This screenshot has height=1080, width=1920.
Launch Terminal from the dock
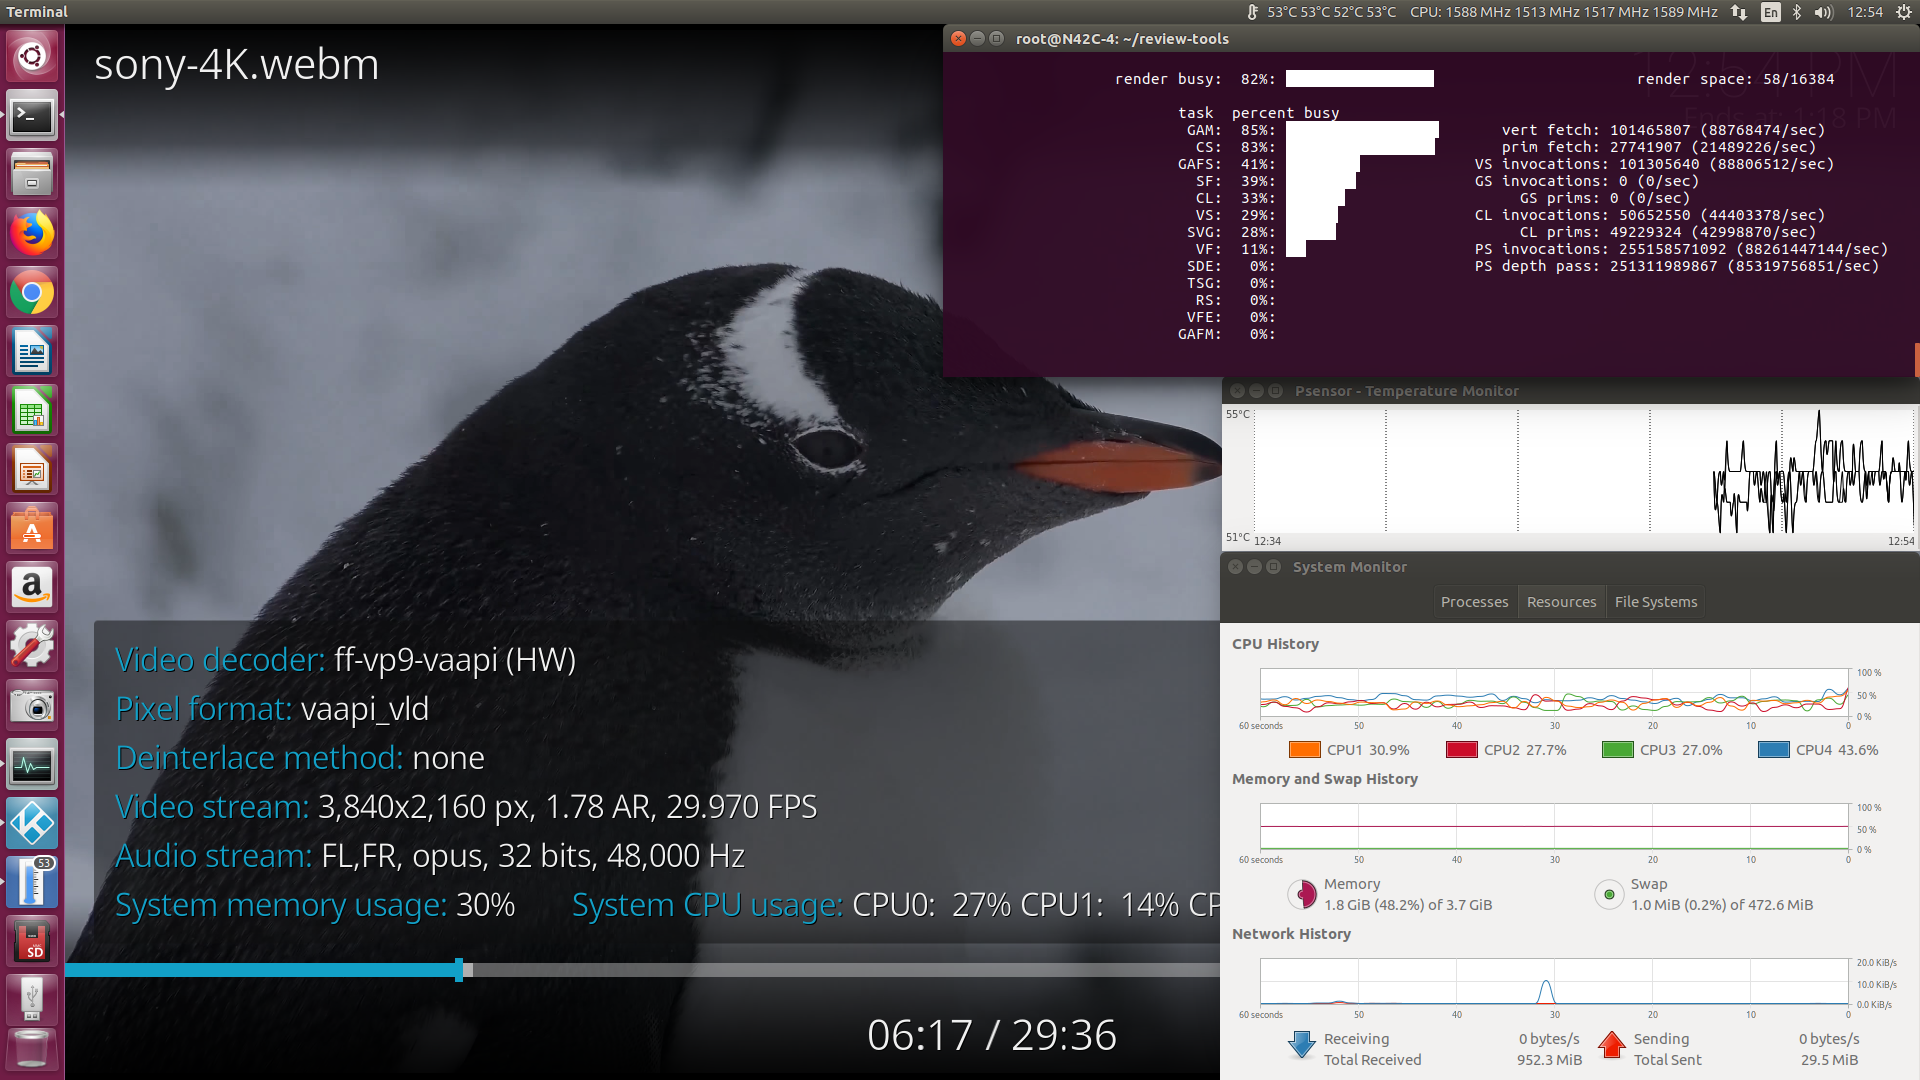point(32,116)
